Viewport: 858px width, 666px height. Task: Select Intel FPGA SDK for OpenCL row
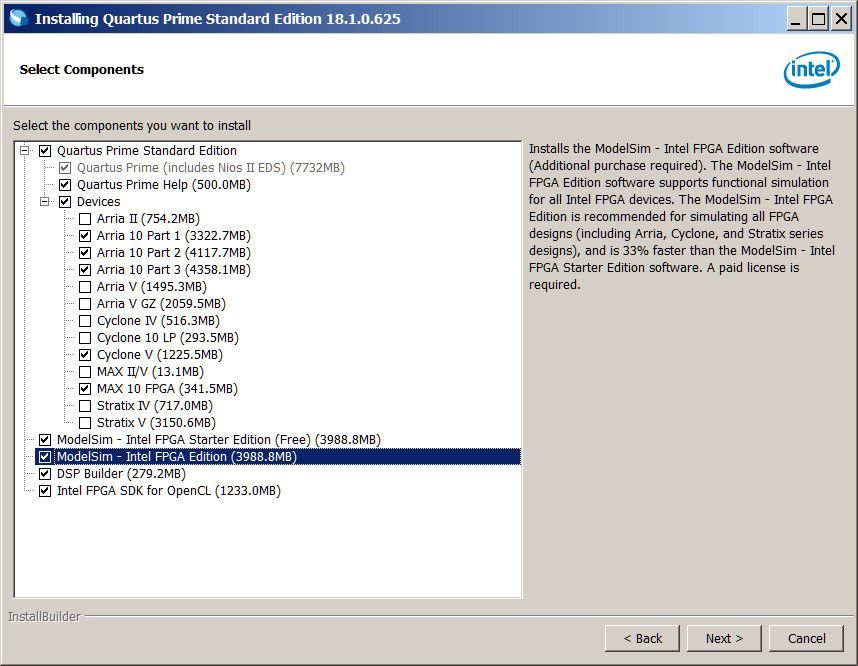[x=169, y=491]
